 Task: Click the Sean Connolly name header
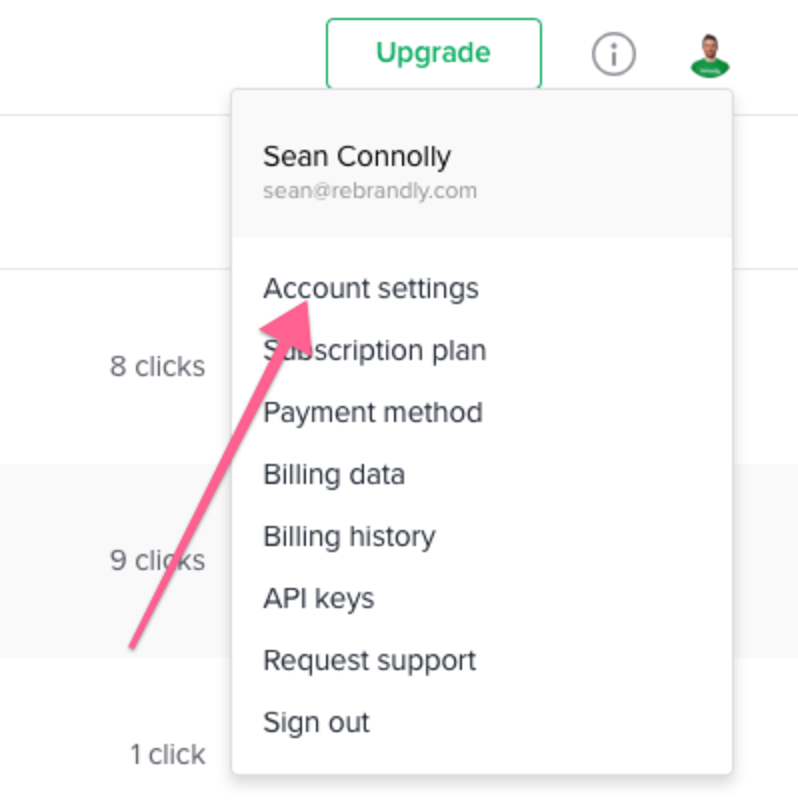click(357, 156)
